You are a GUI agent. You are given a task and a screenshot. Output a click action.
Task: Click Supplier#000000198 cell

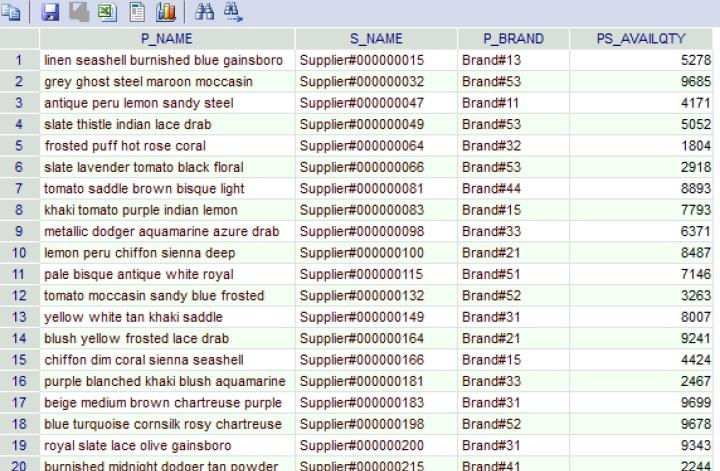(376, 424)
